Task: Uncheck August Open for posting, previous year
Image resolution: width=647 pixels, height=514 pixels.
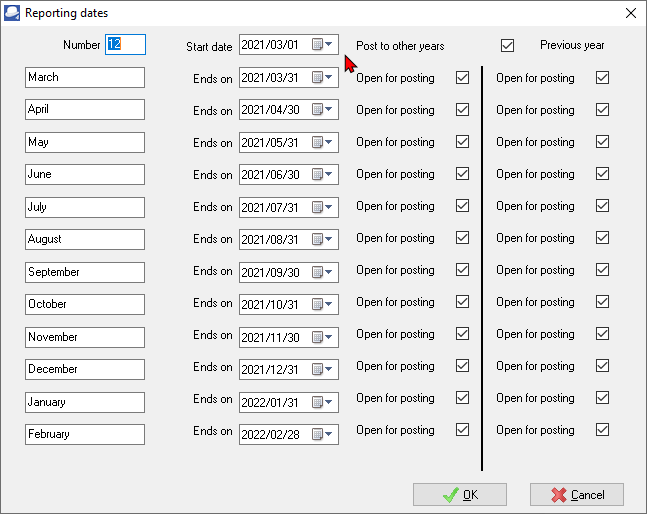Action: pos(602,238)
